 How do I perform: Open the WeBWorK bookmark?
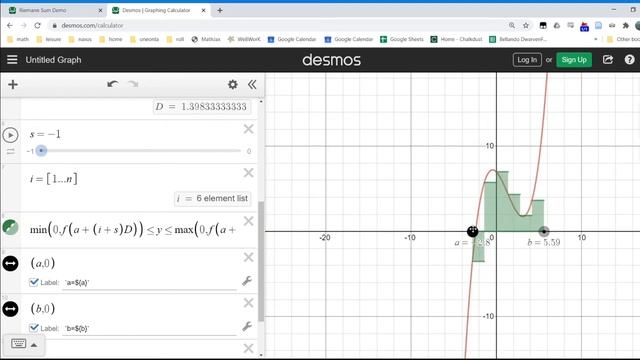[244, 39]
